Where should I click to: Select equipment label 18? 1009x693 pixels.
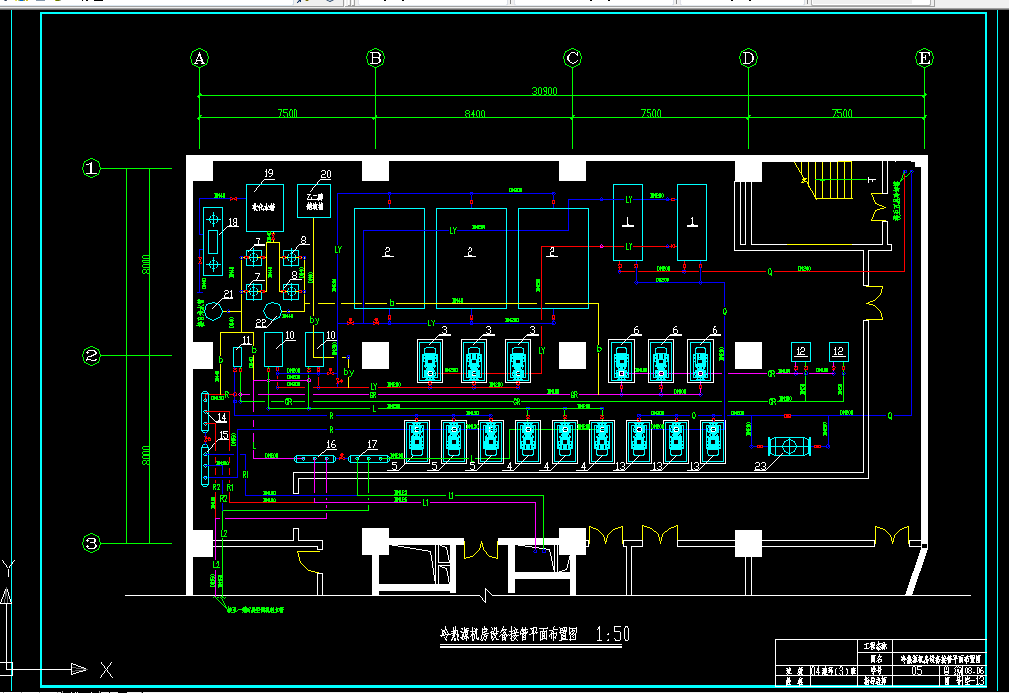point(233,222)
